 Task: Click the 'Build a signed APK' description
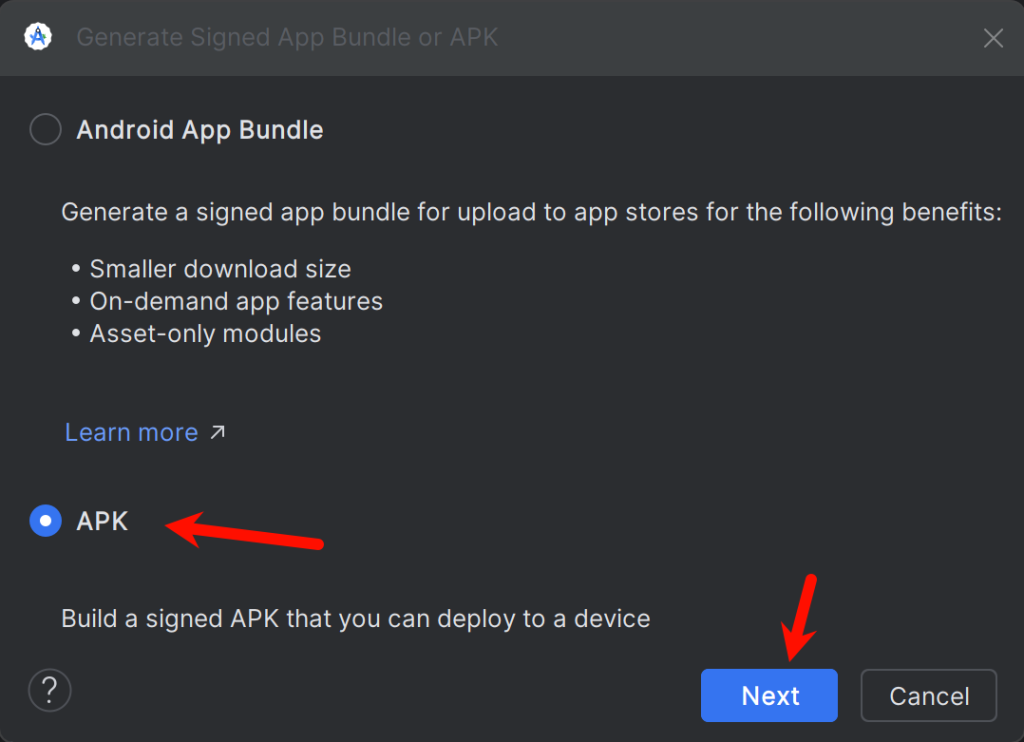point(355,618)
